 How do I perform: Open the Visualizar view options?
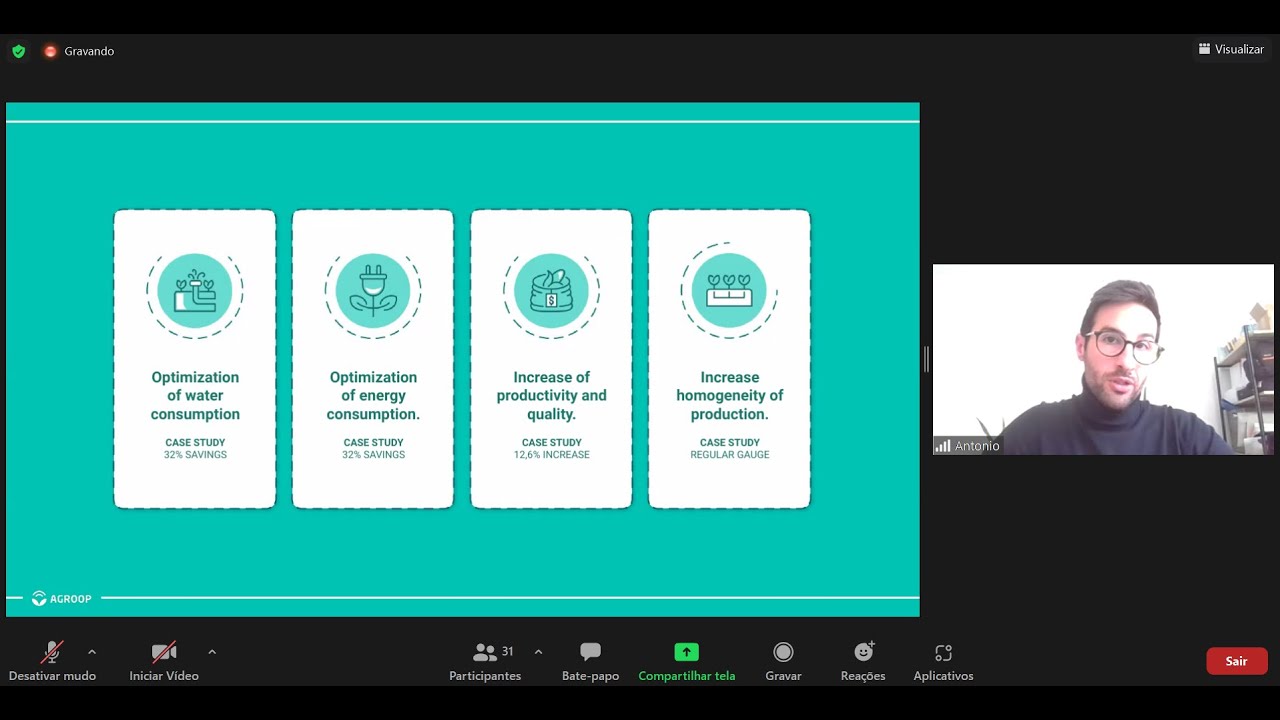point(1231,49)
